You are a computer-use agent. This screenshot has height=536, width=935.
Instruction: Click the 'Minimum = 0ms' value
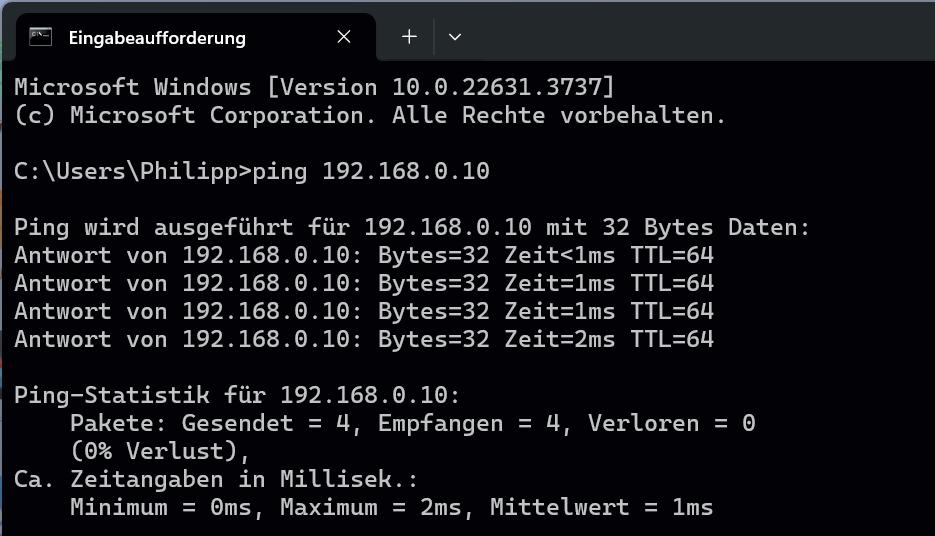point(161,507)
